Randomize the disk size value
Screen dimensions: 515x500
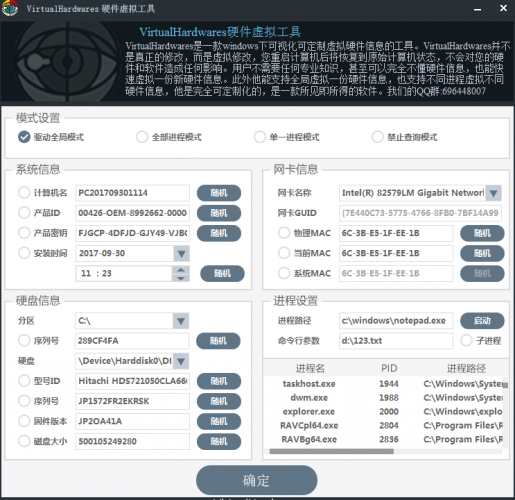coord(219,442)
